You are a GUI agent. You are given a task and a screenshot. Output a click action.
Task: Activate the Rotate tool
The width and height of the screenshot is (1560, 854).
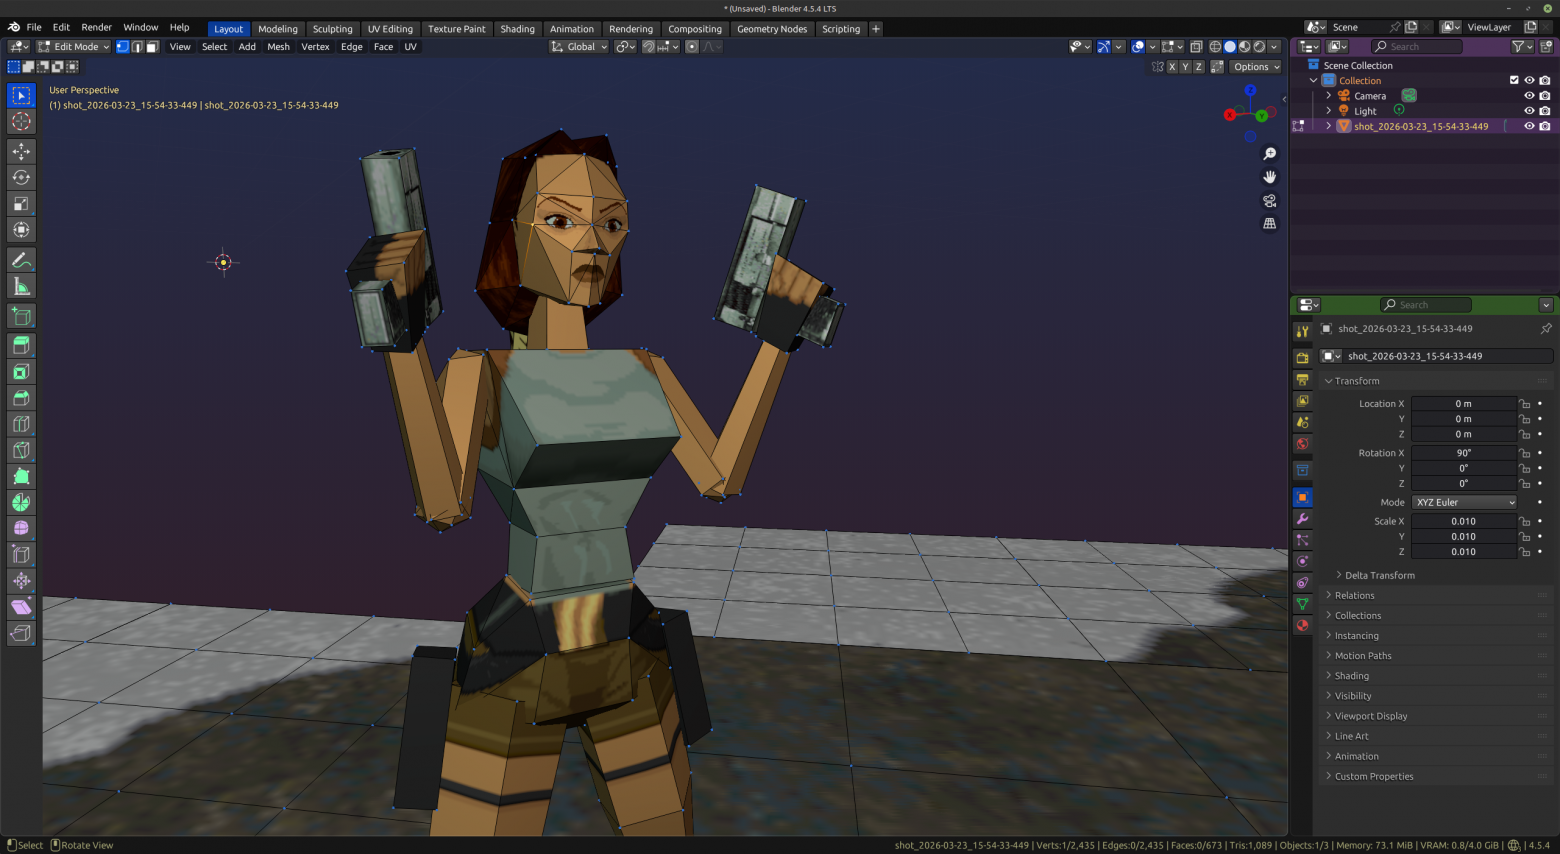(x=21, y=177)
